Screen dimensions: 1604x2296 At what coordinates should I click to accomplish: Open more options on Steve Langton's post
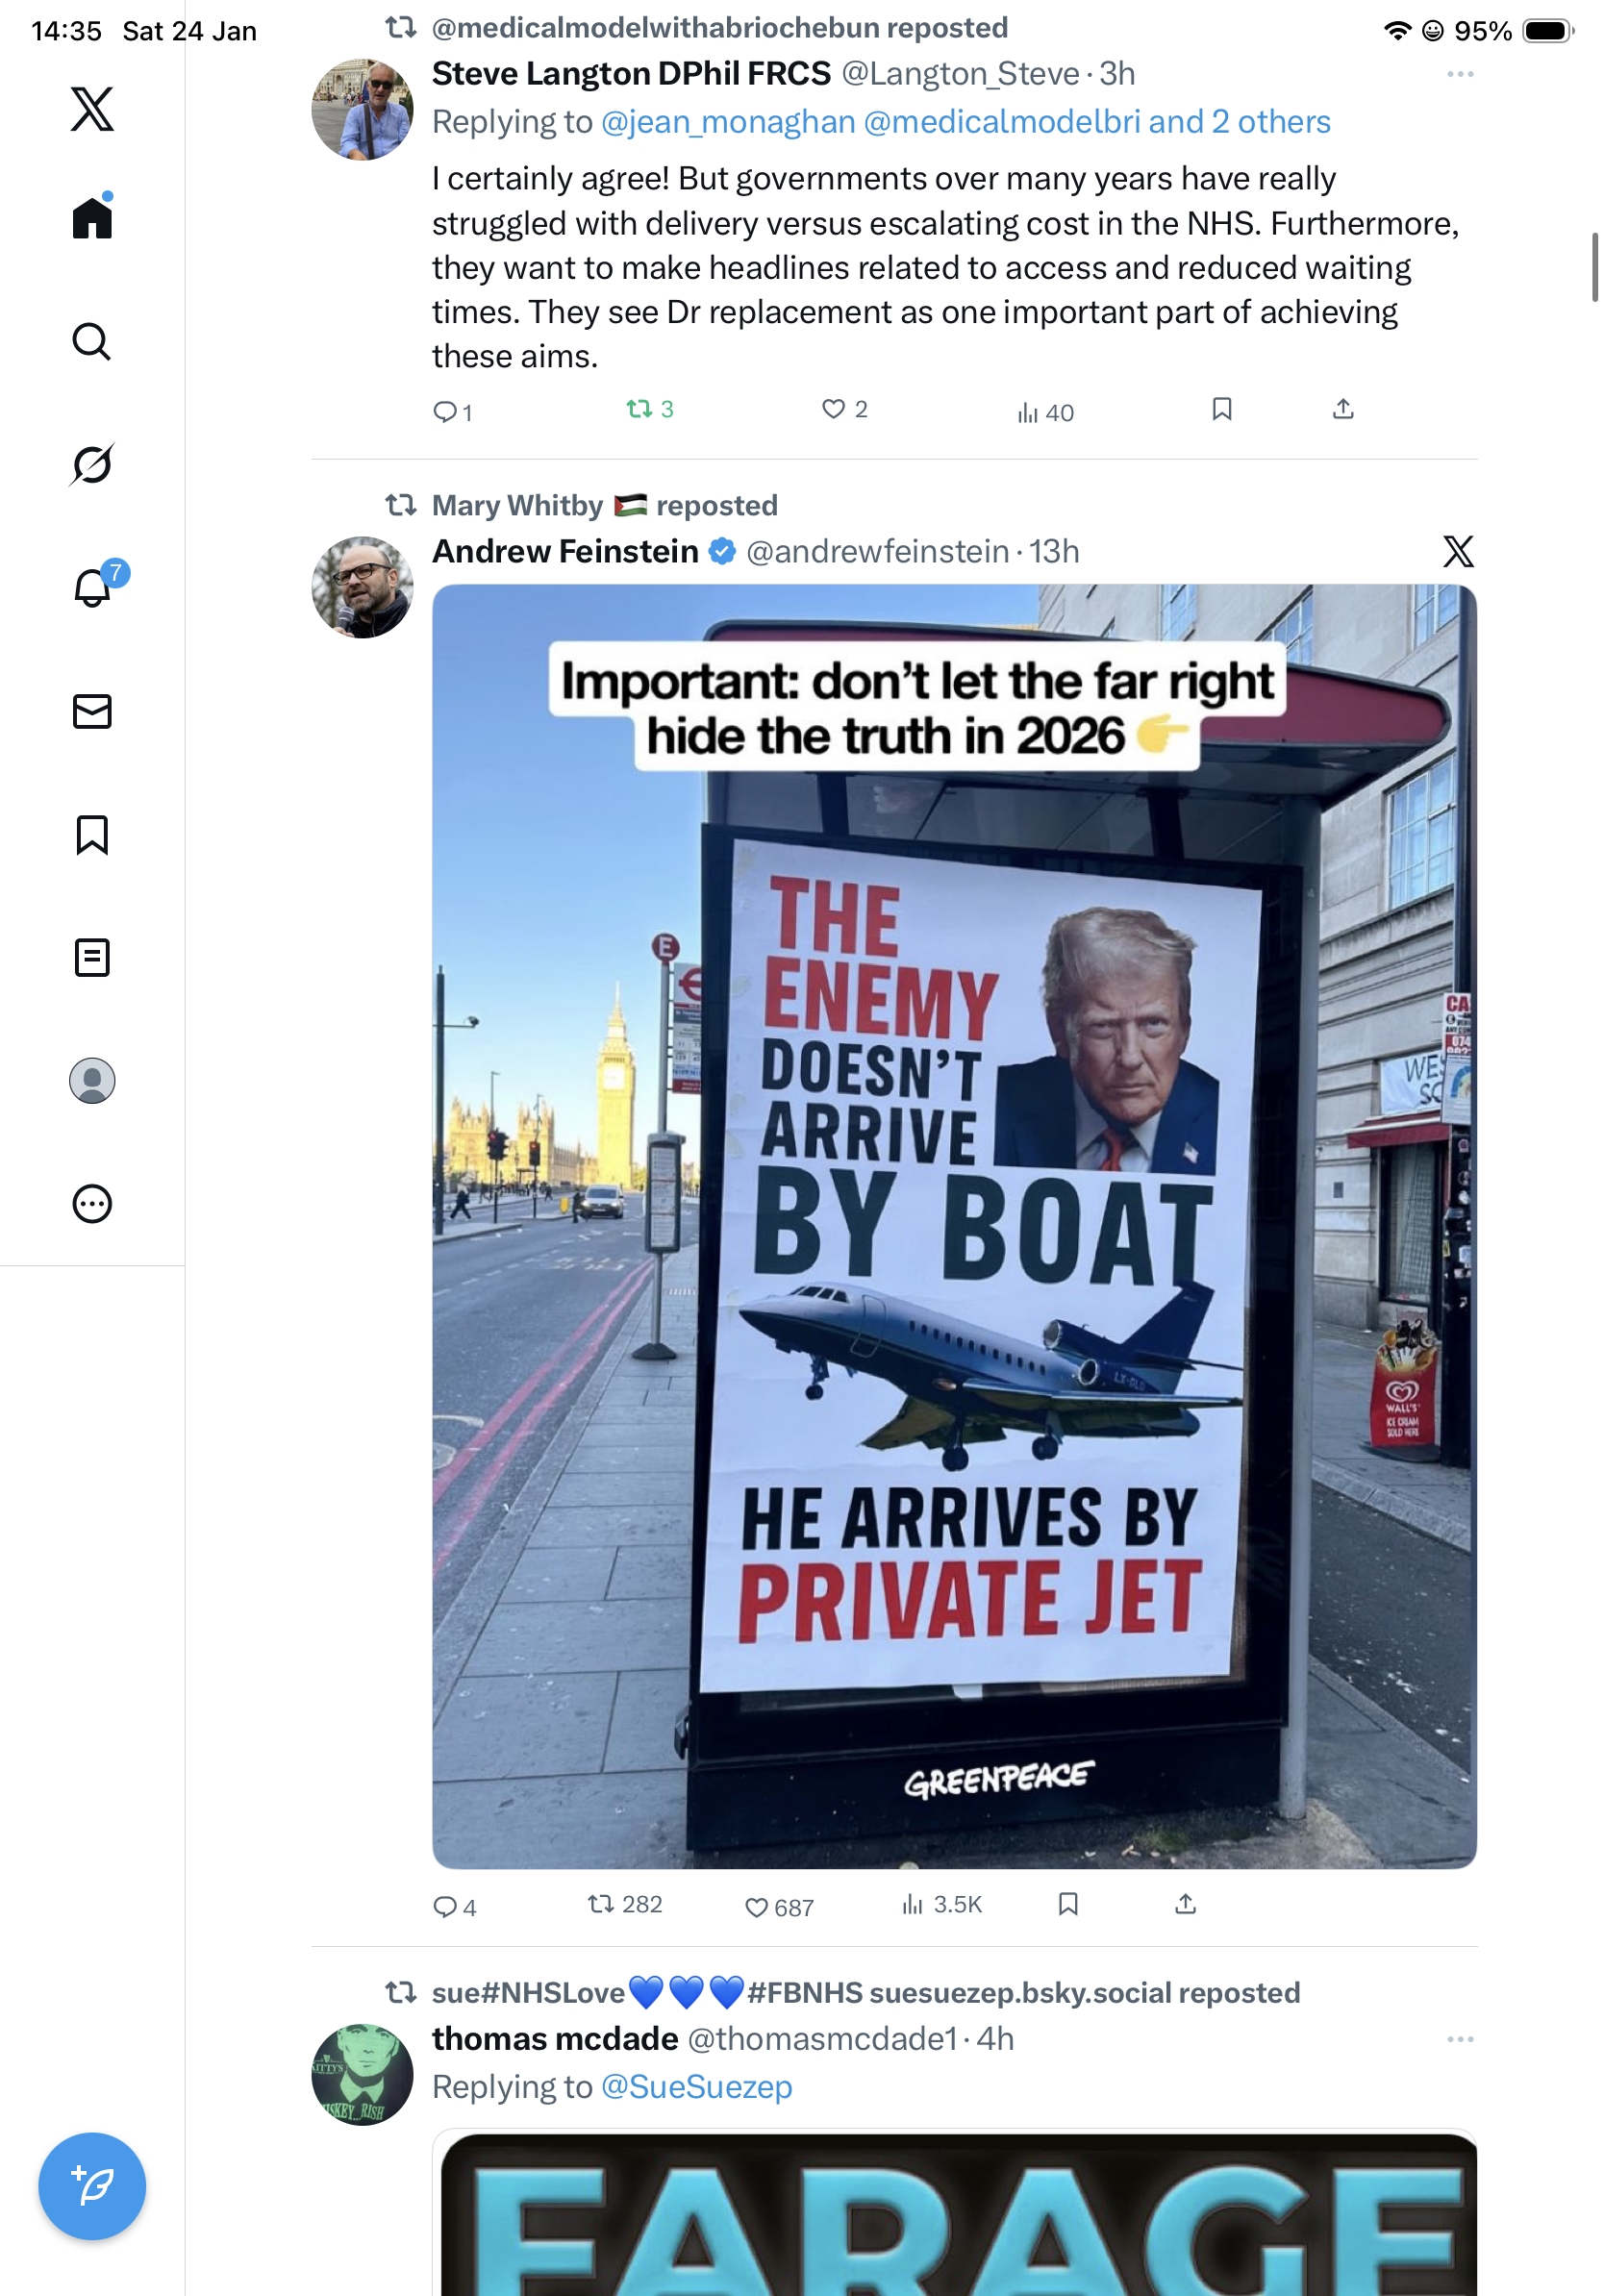pyautogui.click(x=1460, y=74)
